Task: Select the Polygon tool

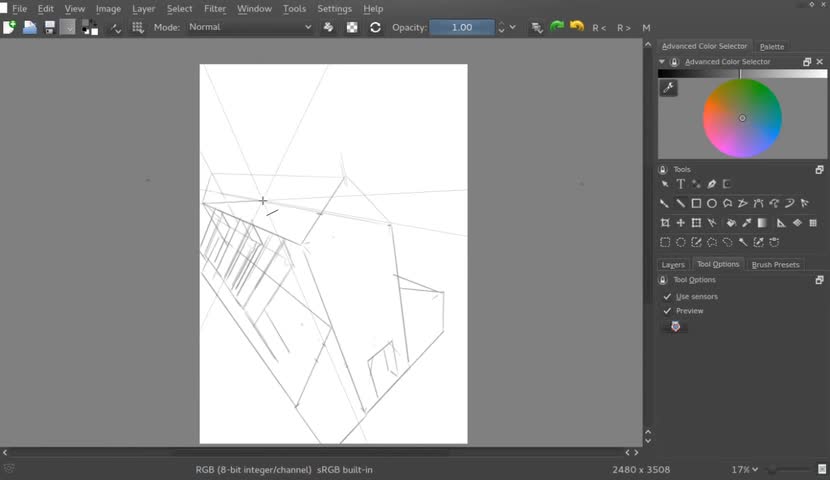Action: click(x=727, y=203)
